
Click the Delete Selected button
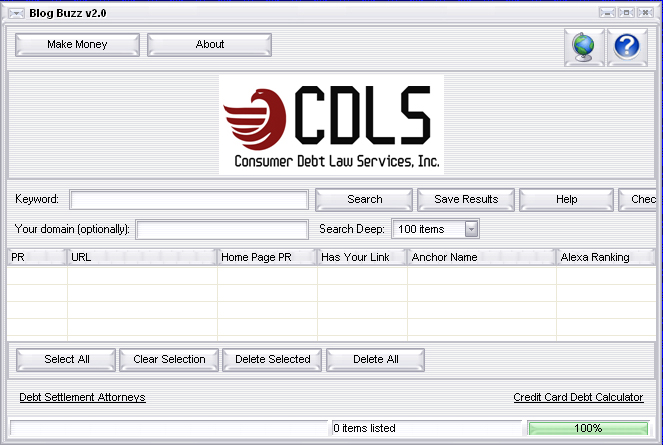[x=272, y=360]
